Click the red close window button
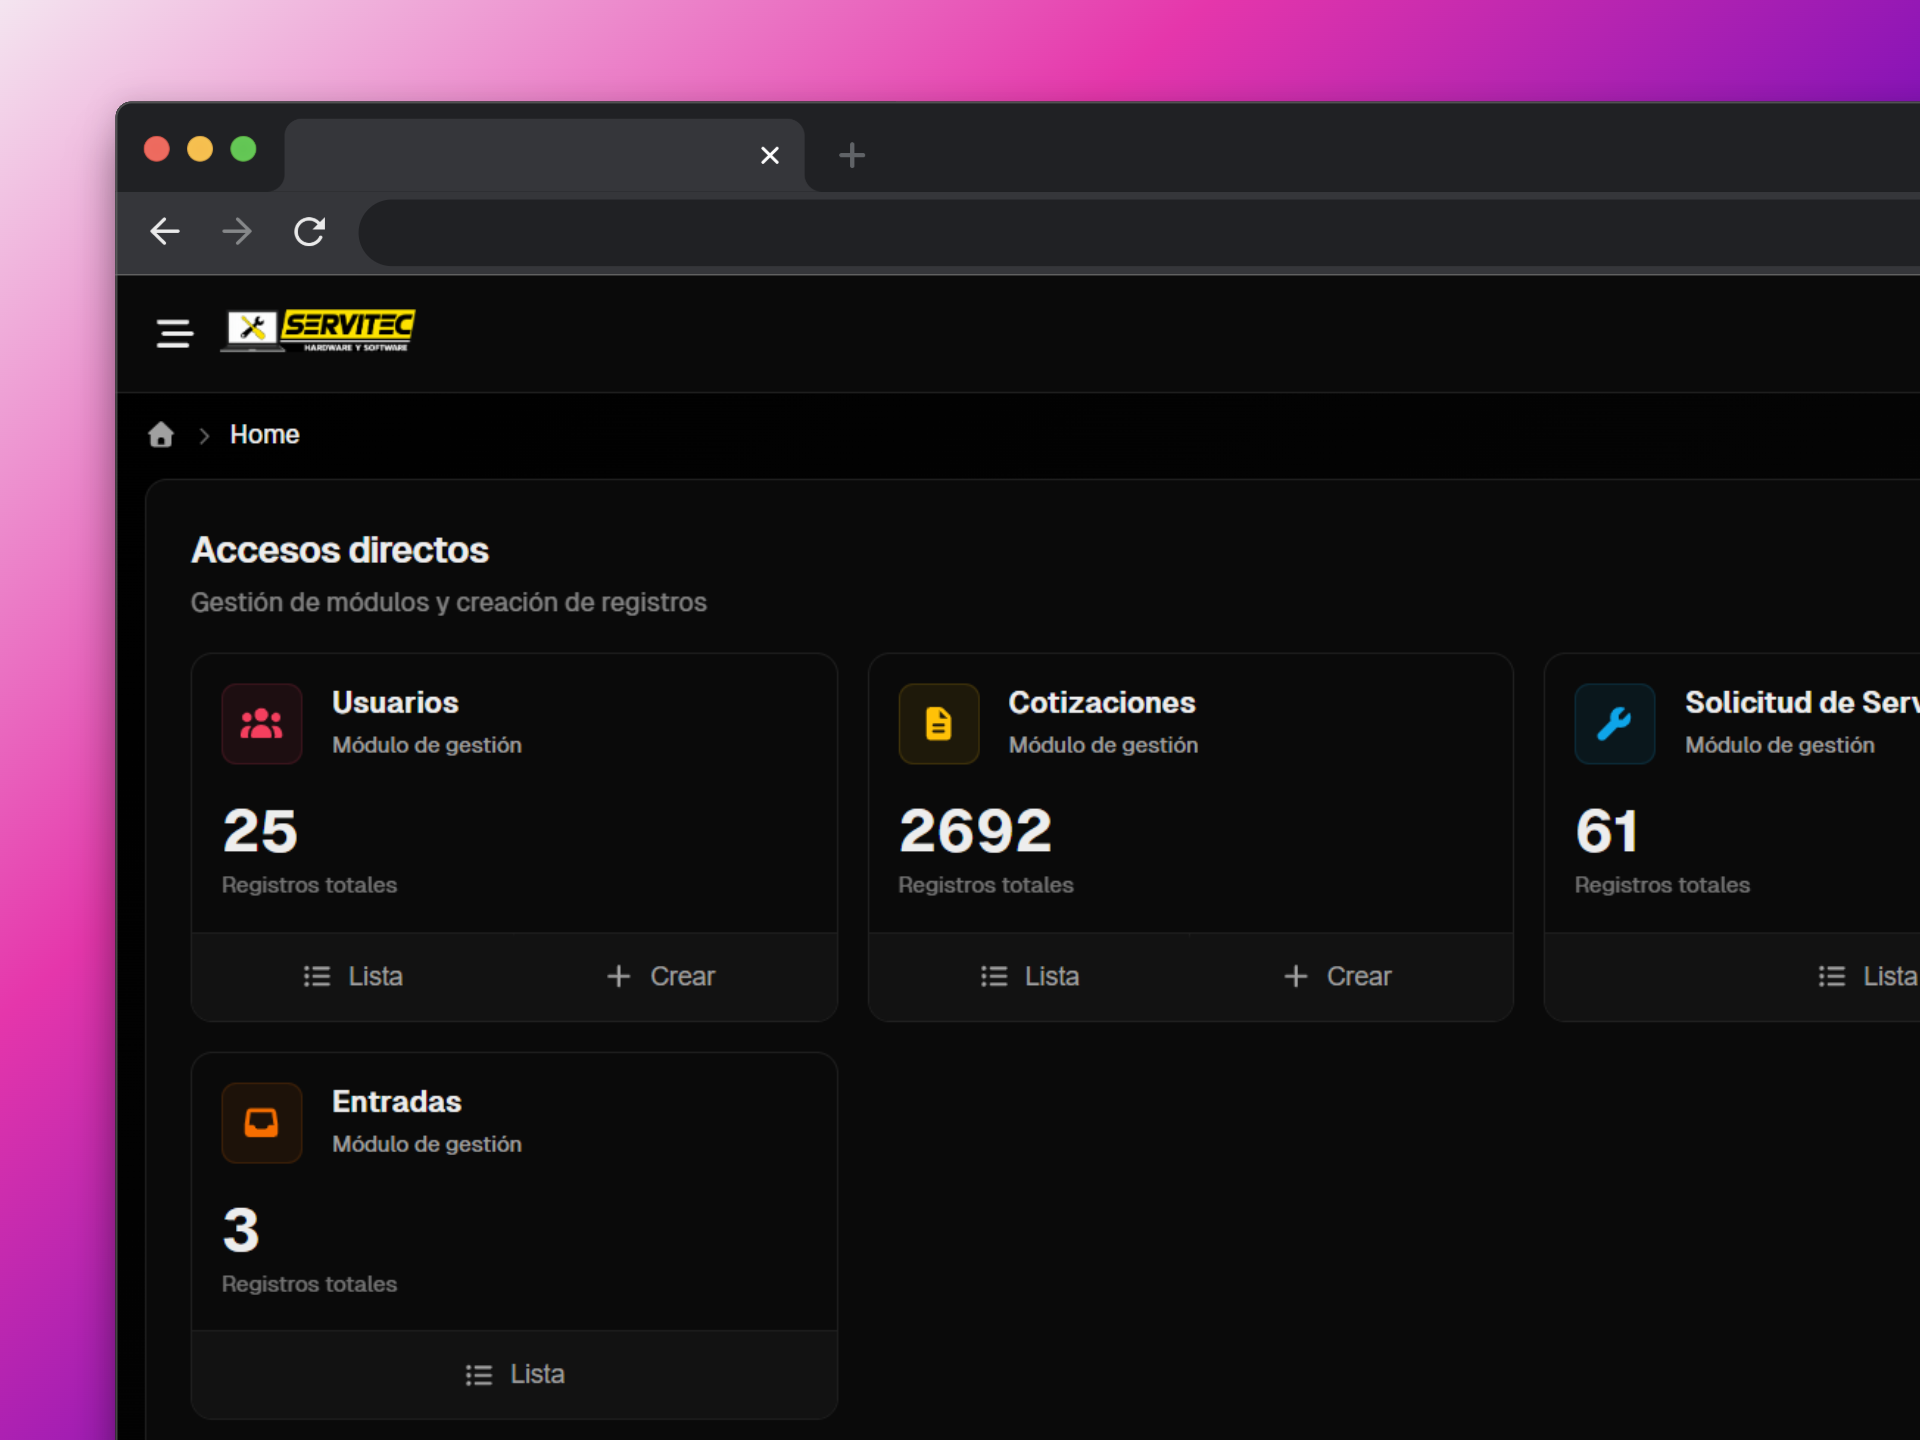 [x=157, y=149]
